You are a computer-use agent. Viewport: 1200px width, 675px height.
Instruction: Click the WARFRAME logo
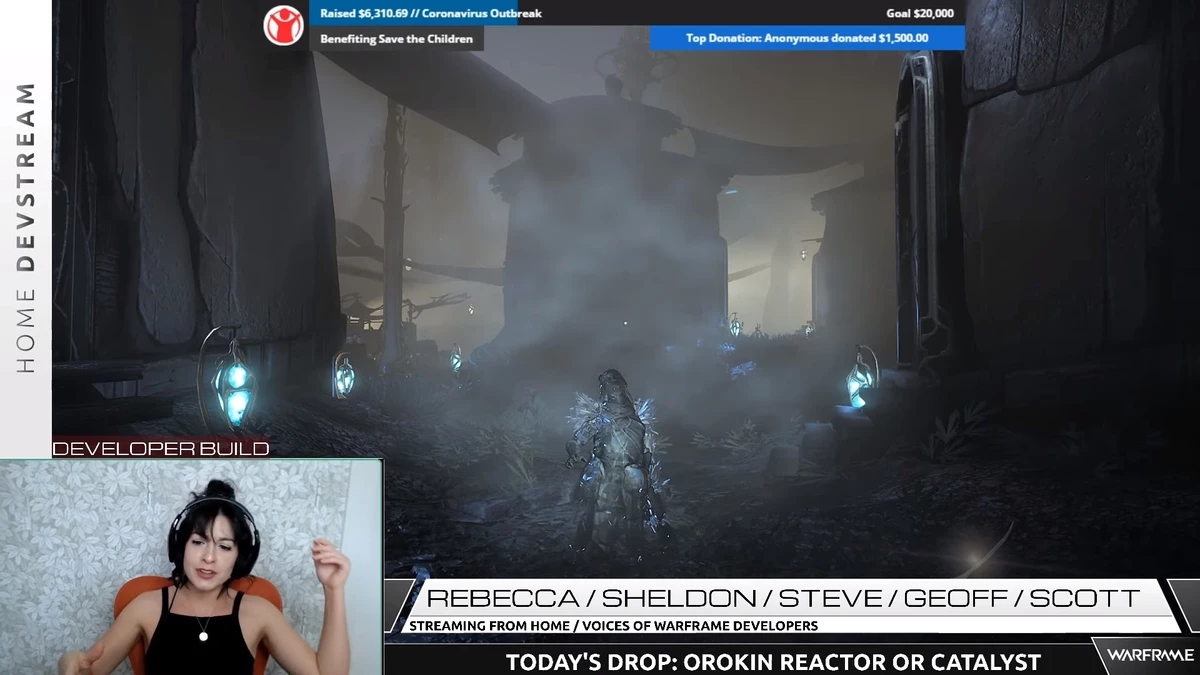pos(1150,655)
